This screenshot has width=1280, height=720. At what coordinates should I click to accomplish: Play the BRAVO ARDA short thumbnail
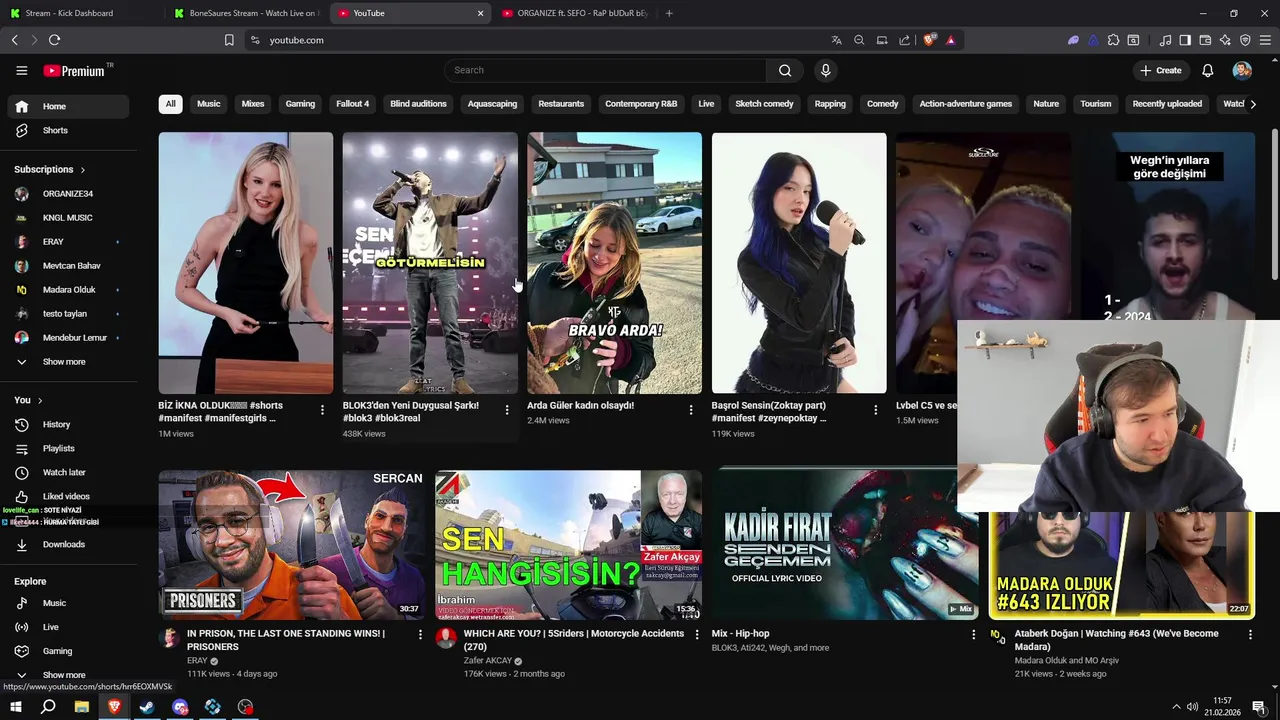[614, 263]
